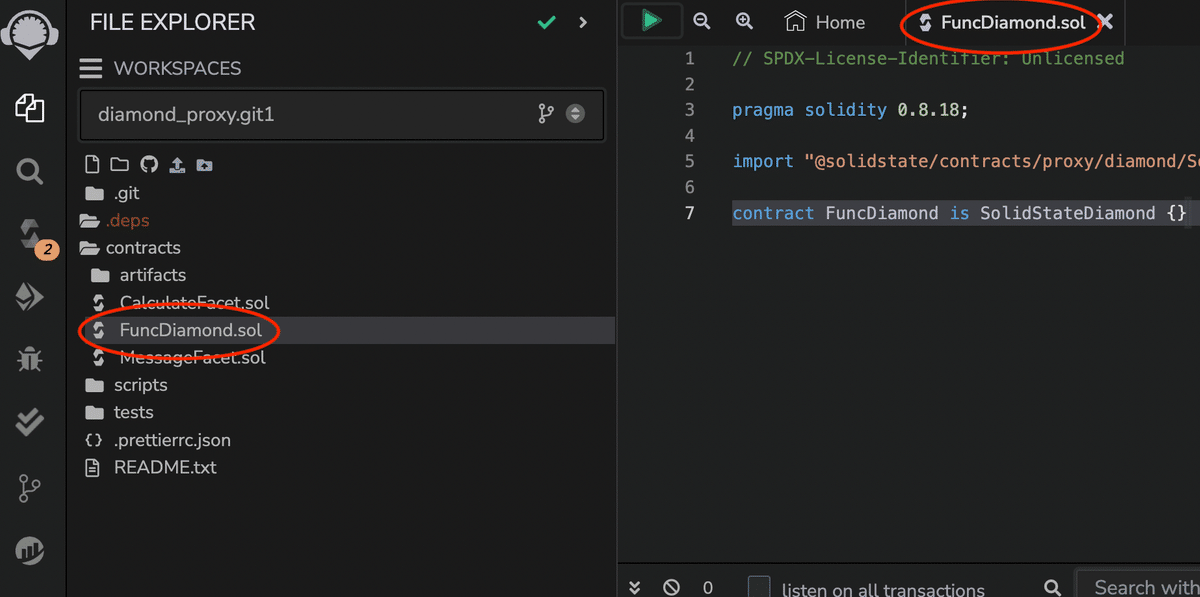1200x597 pixels.
Task: Open the Search in files sidebar icon
Action: (x=29, y=172)
